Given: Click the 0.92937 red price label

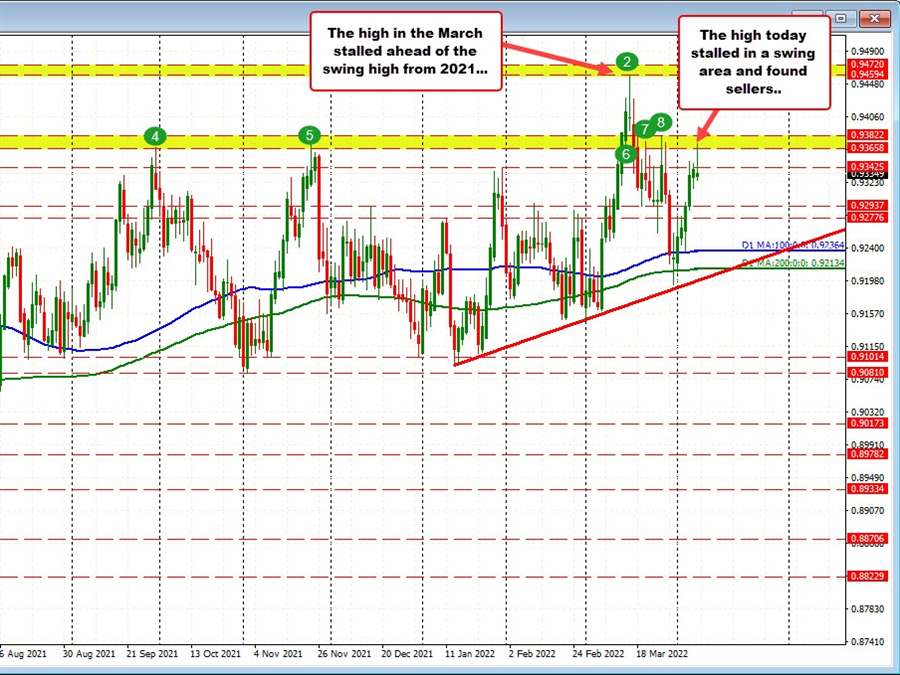Looking at the screenshot, I should click(866, 206).
